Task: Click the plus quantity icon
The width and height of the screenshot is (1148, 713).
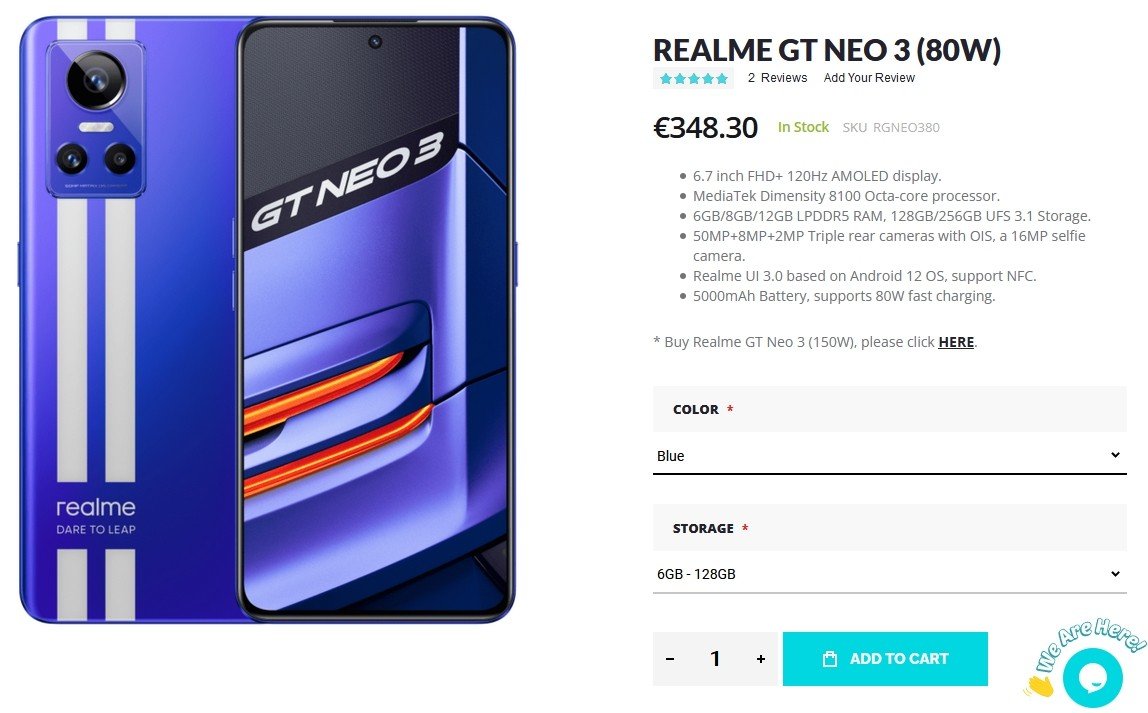Action: point(761,659)
